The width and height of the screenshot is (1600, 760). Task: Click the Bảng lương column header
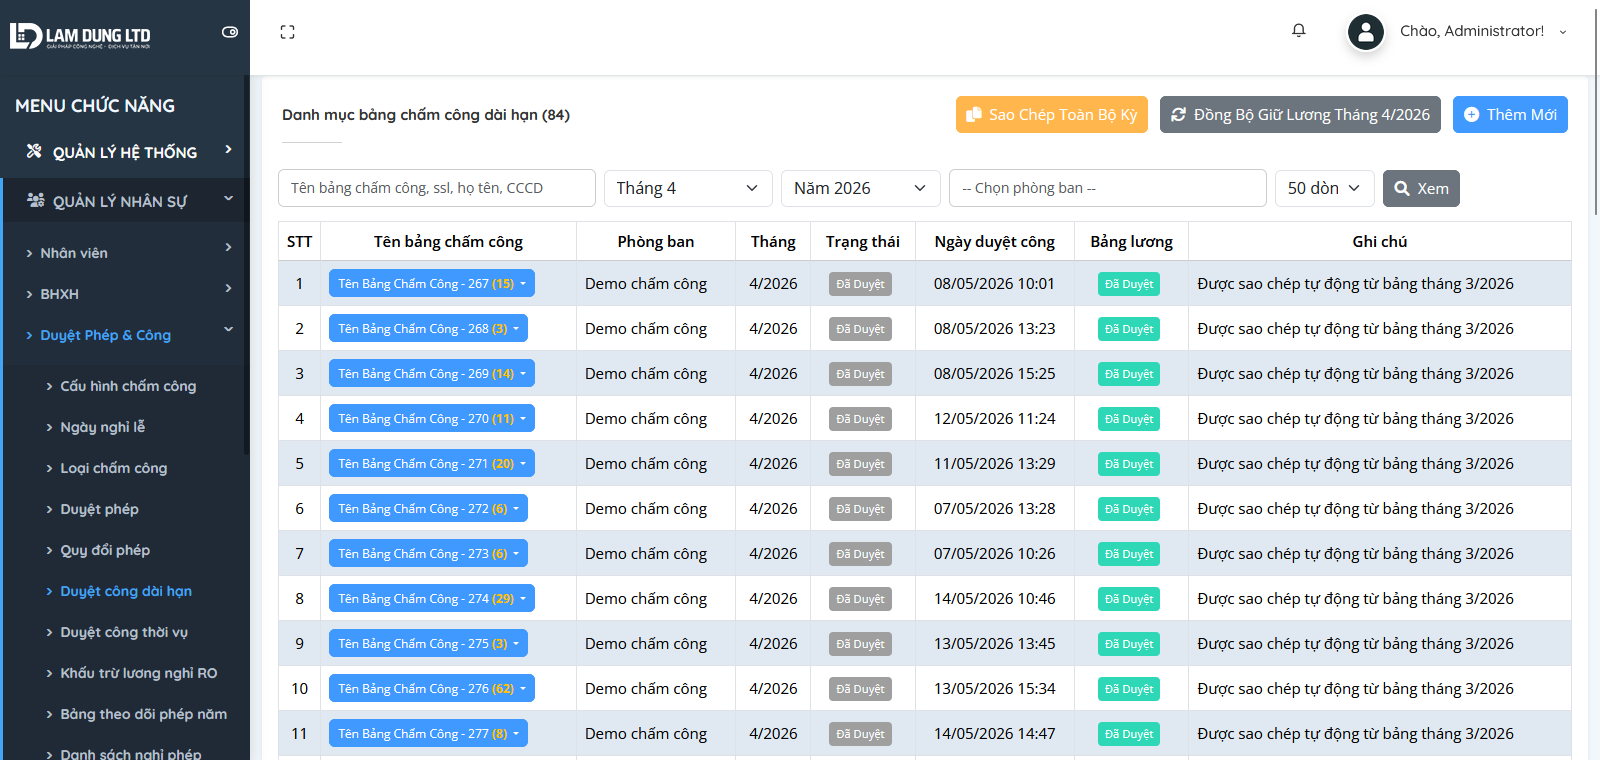[1131, 241]
